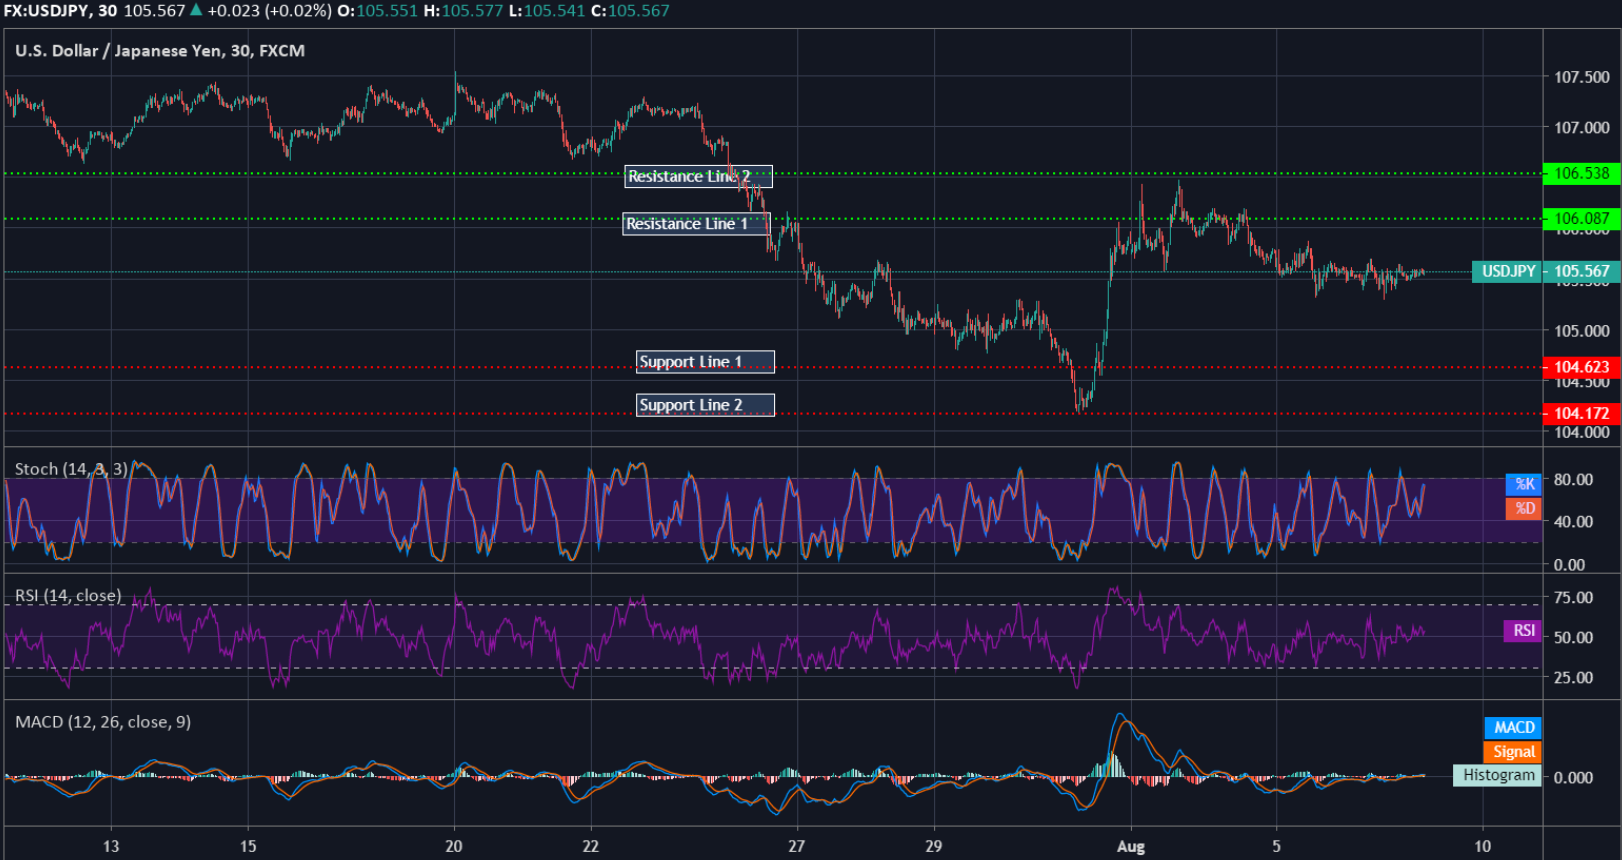Click the 0.000 MACD axis value
The image size is (1622, 860).
(x=1574, y=778)
